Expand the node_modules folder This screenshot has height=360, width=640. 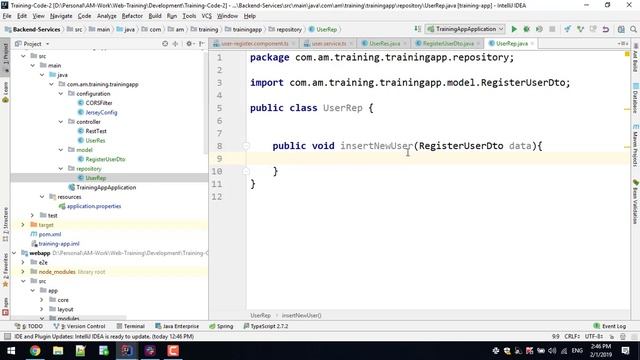click(23, 271)
